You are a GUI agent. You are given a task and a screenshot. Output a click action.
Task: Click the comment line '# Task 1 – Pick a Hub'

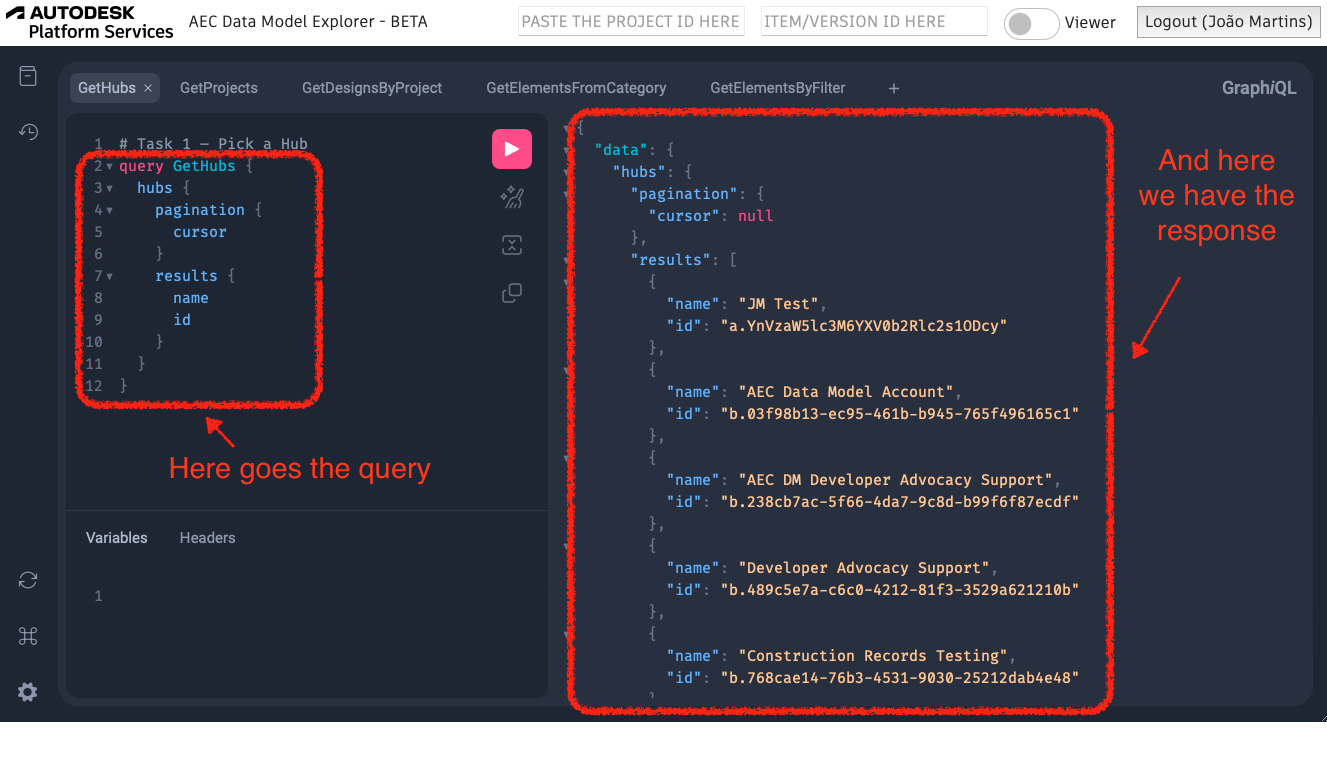point(213,144)
